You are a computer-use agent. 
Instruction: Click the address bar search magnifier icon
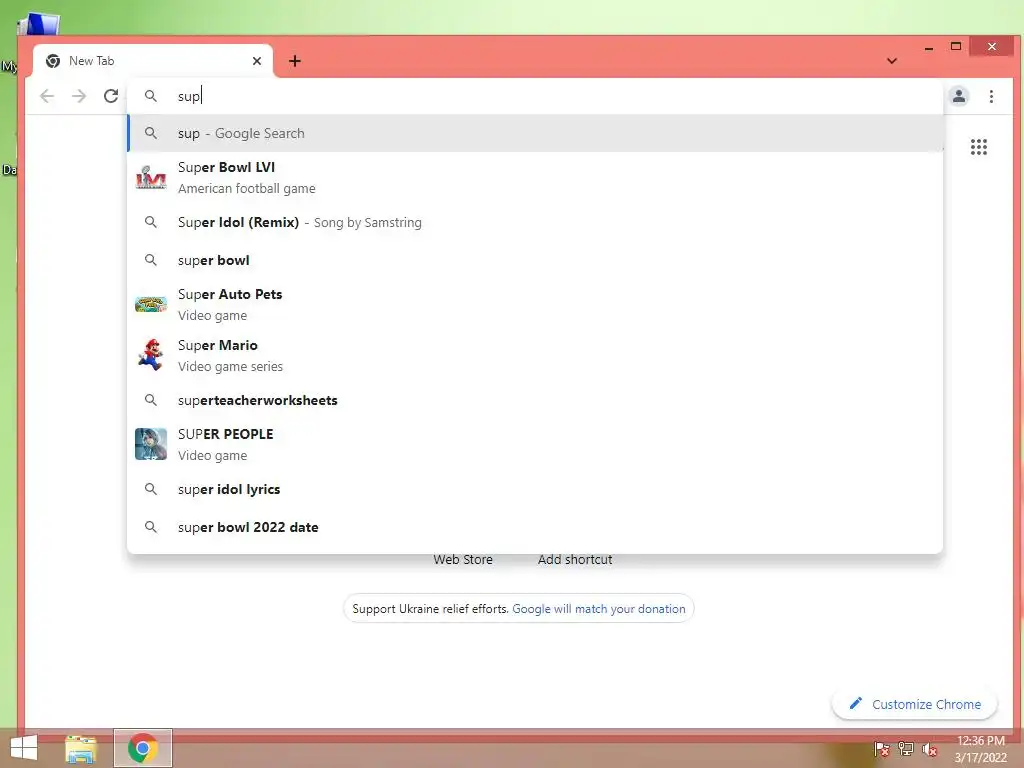(151, 96)
